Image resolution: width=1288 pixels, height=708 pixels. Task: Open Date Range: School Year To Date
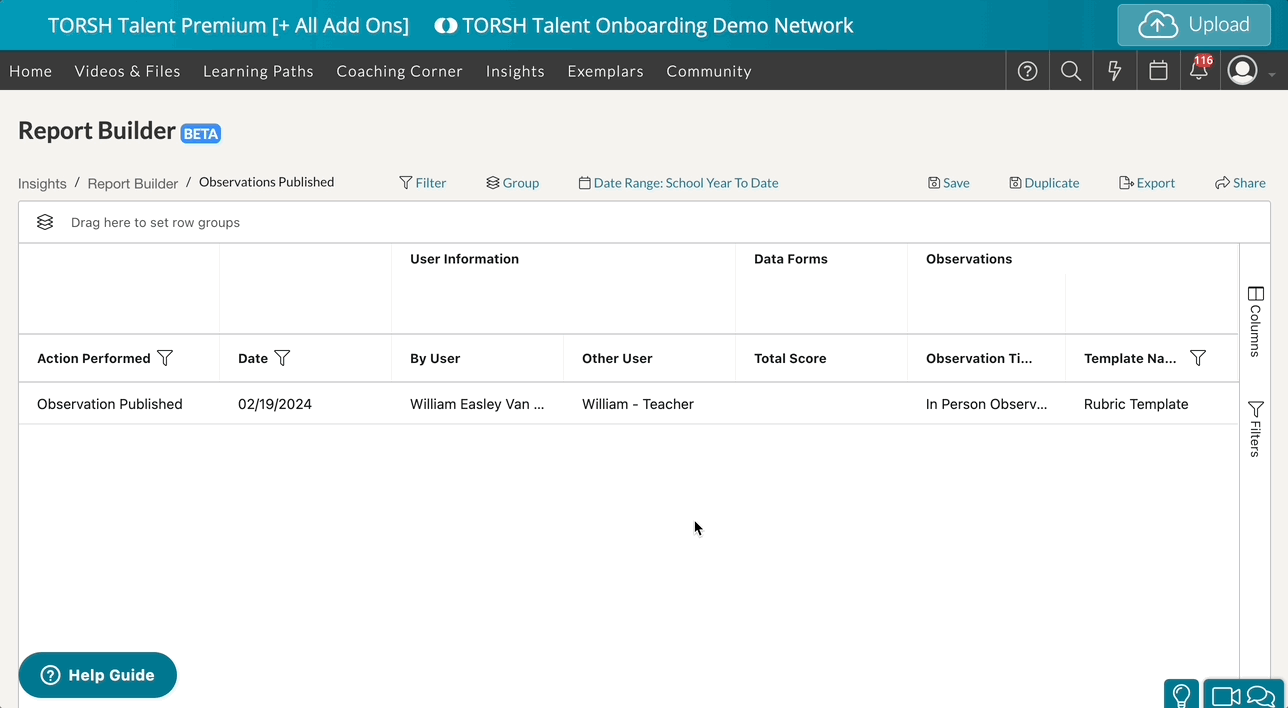678,183
